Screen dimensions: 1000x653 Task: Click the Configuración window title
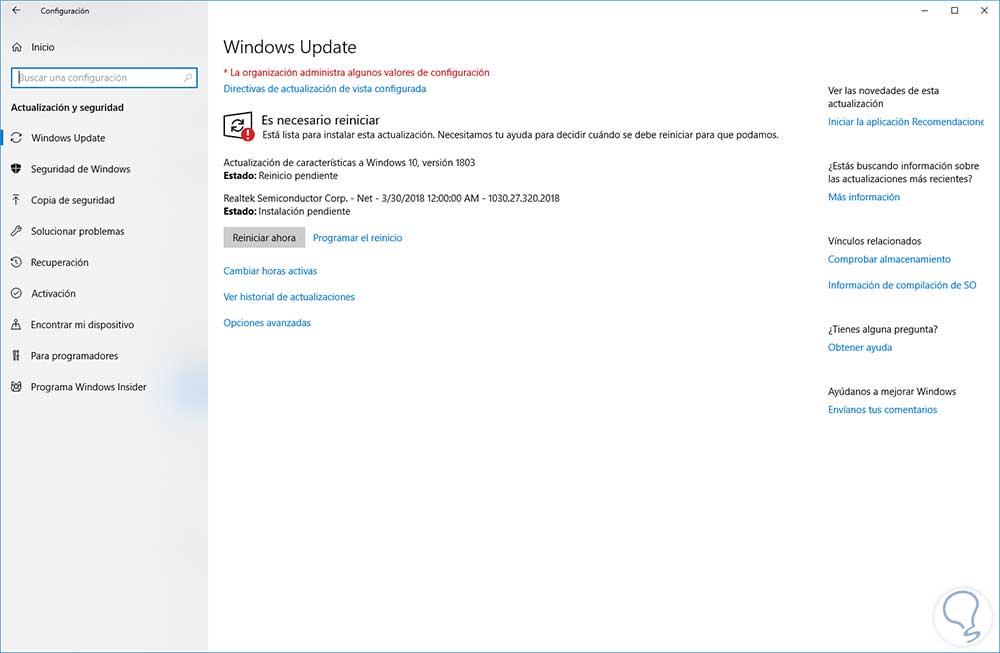click(64, 11)
